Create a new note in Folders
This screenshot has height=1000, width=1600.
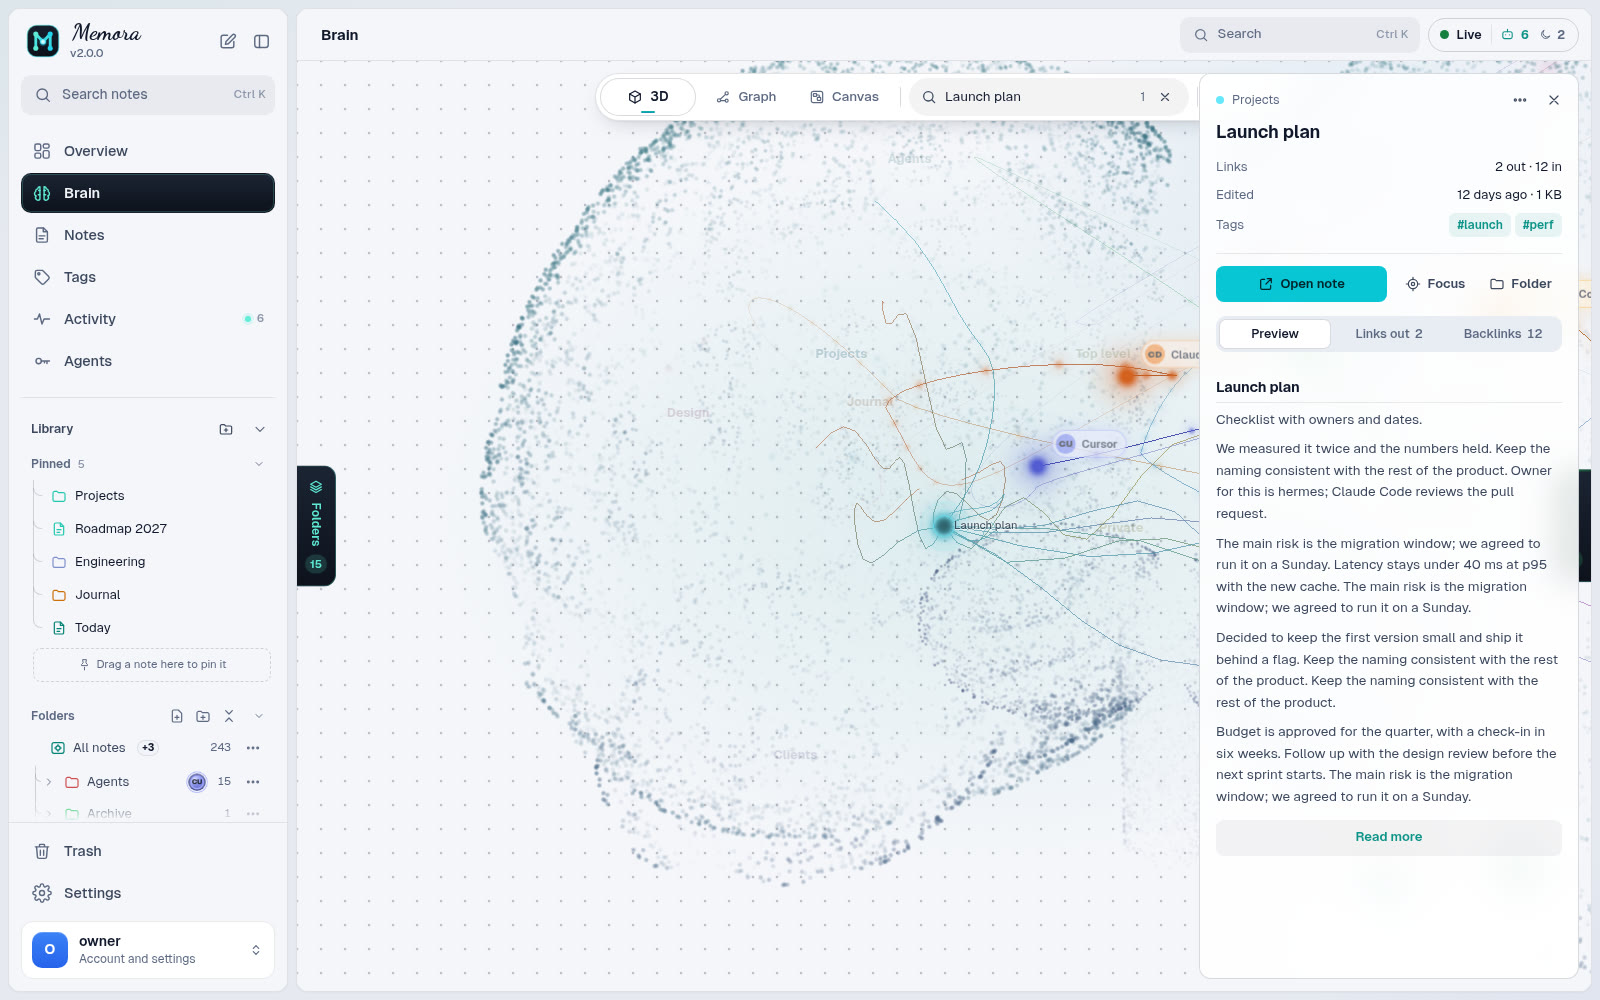pos(177,716)
